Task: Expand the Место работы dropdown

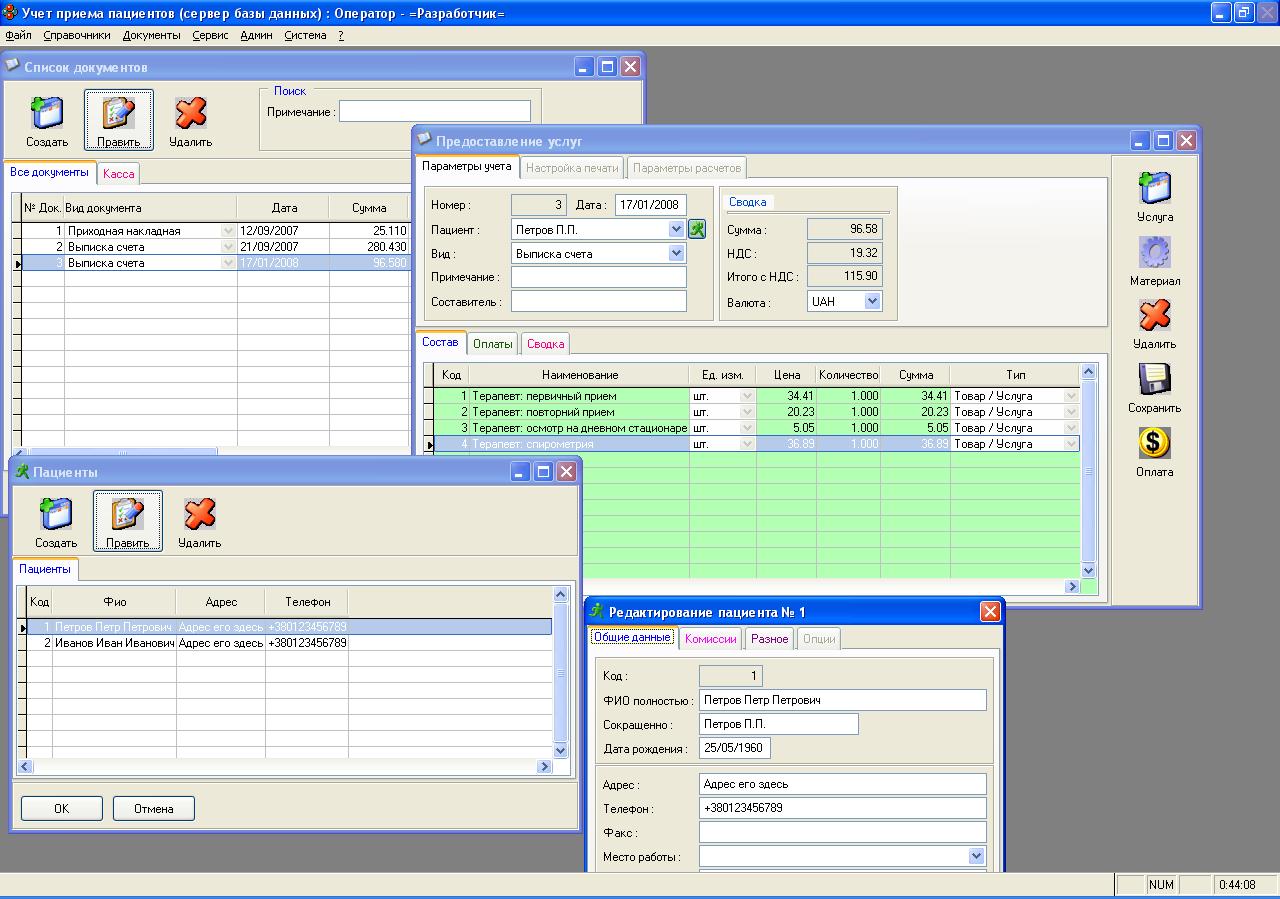Action: coord(977,856)
